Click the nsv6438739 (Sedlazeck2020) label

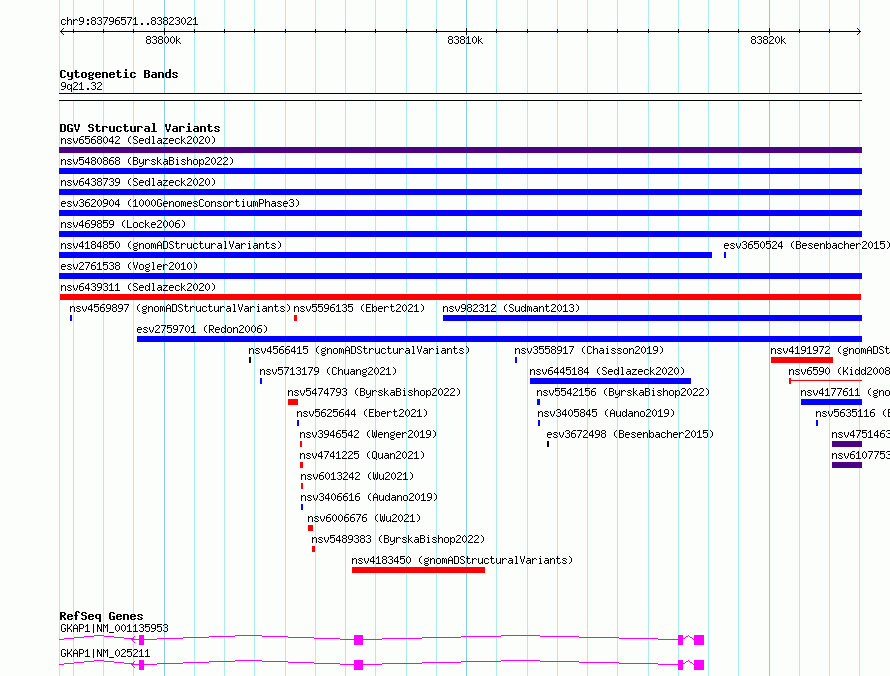138,182
